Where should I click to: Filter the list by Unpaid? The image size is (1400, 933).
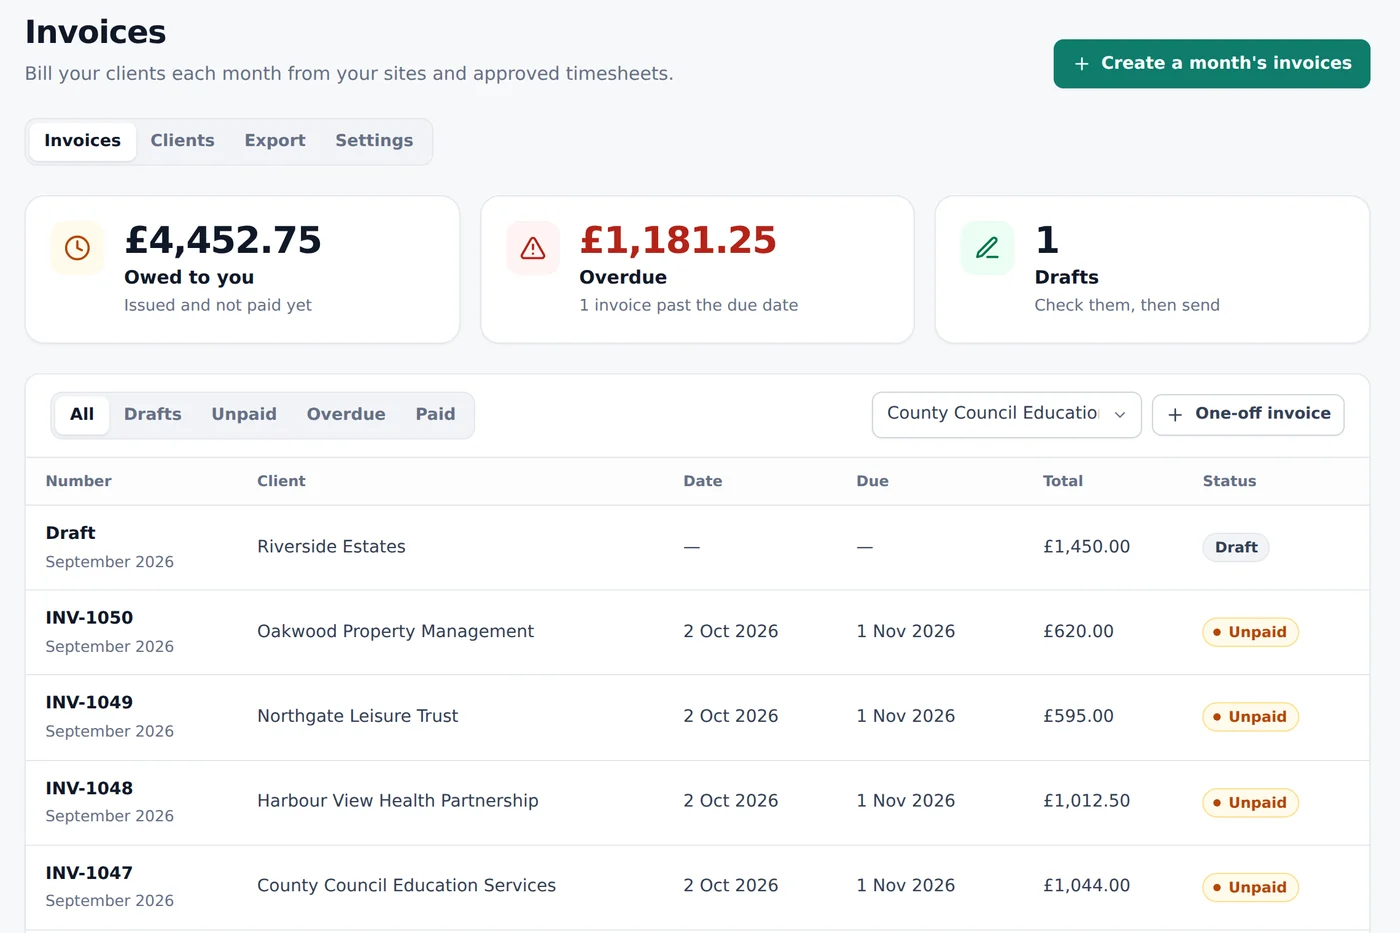click(x=244, y=414)
